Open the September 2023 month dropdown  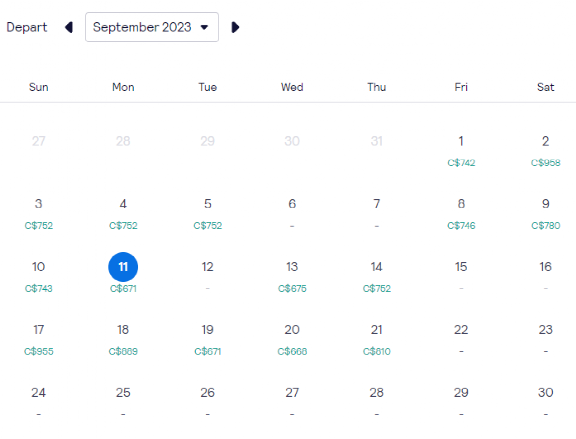click(152, 27)
